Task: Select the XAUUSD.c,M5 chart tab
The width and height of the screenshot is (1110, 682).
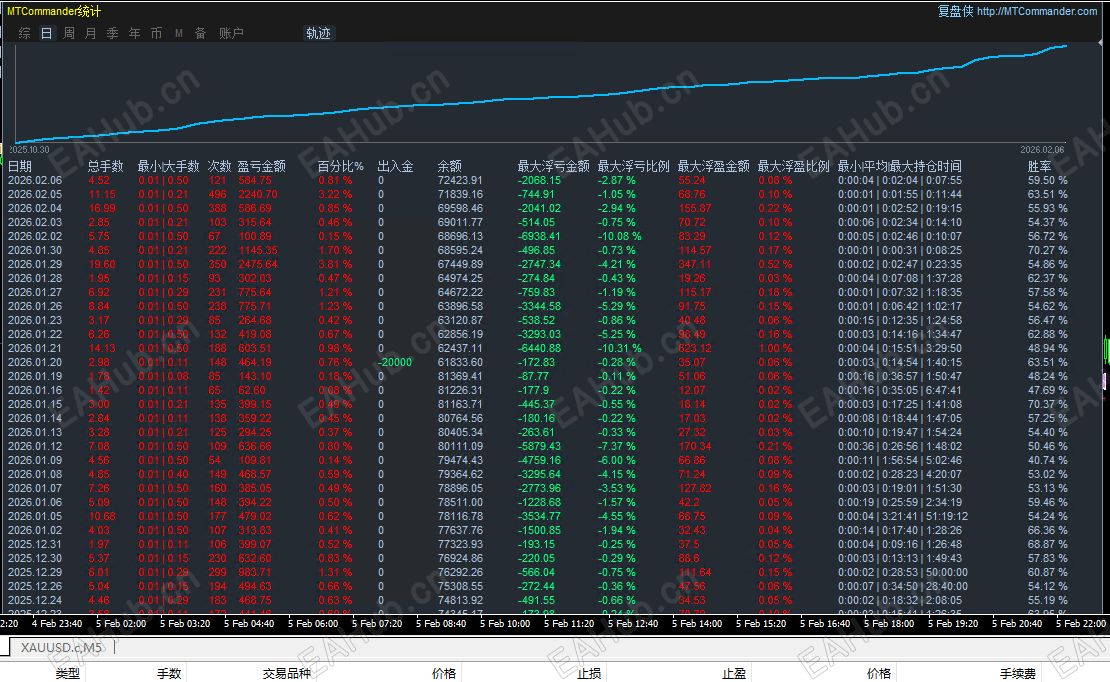Action: pyautogui.click(x=62, y=647)
